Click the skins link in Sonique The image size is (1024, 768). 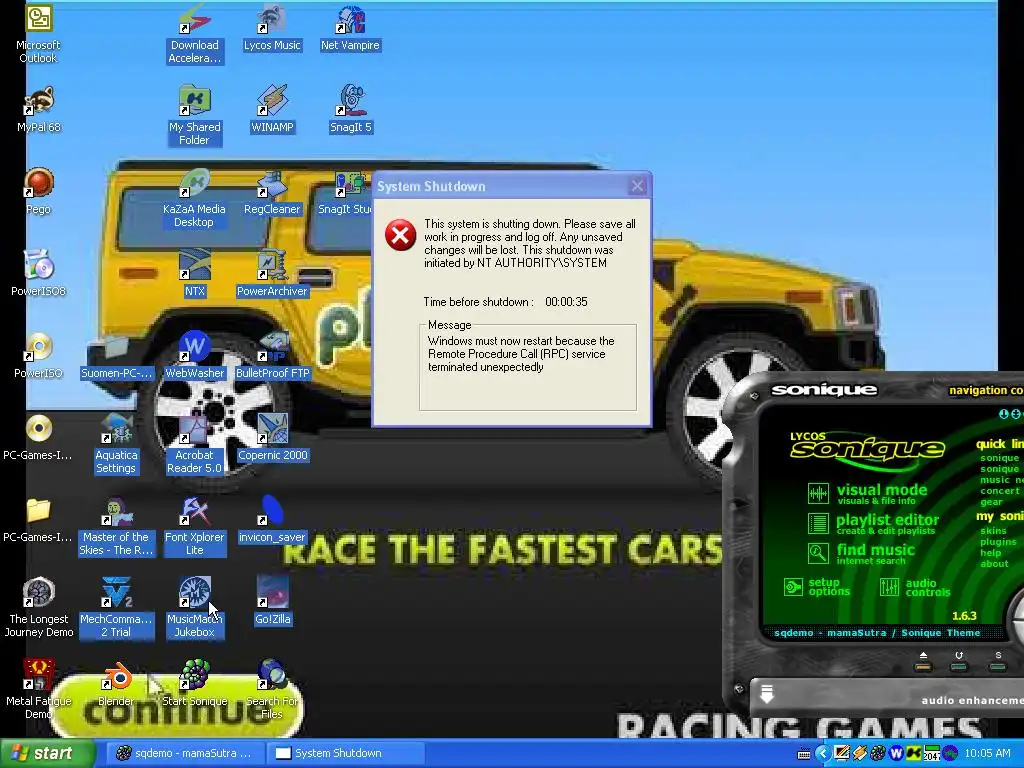point(993,531)
